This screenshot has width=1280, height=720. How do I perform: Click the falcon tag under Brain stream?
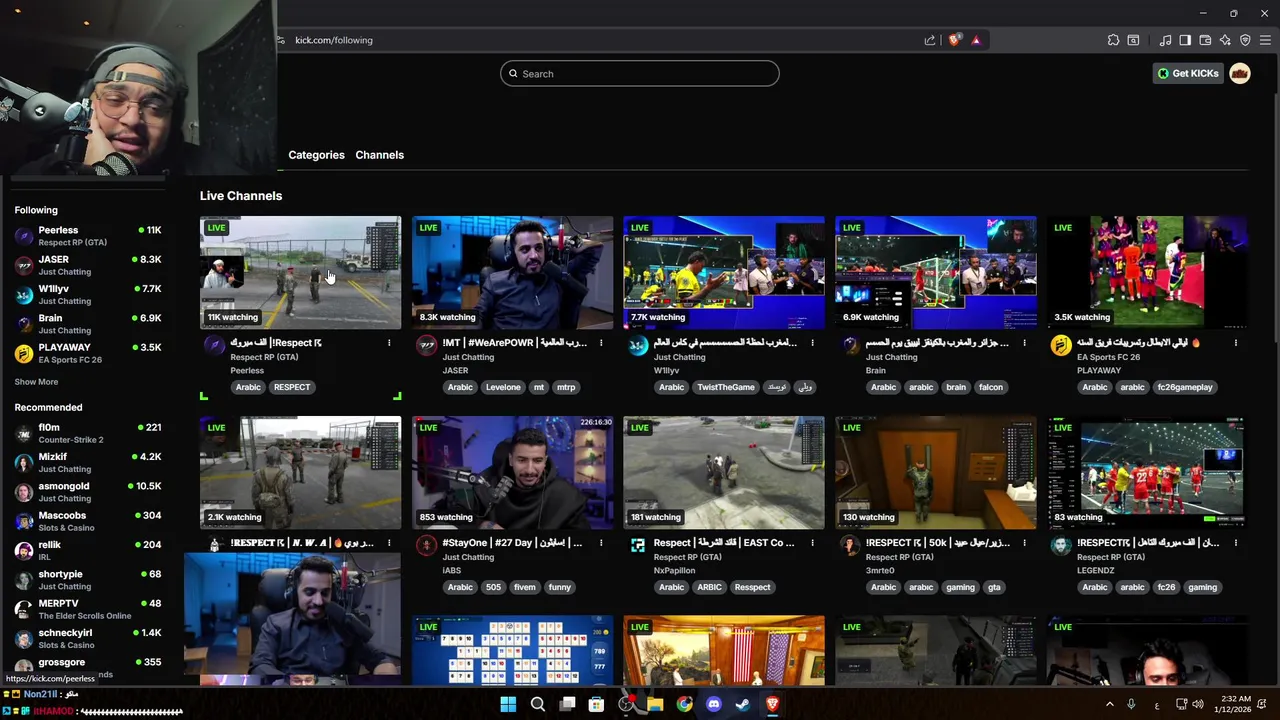pyautogui.click(x=990, y=387)
